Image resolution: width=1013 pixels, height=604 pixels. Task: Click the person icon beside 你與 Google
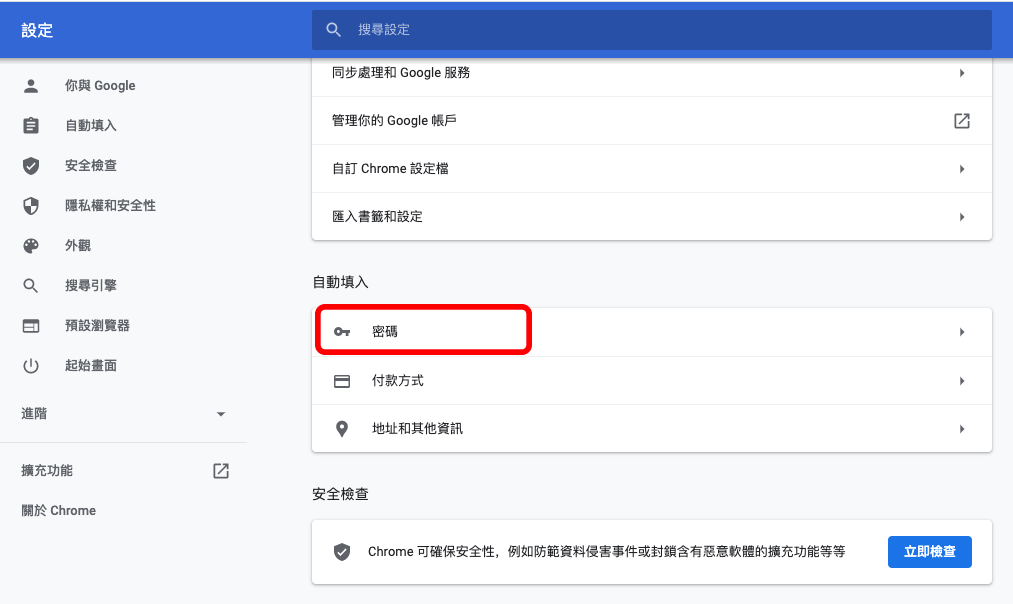31,86
